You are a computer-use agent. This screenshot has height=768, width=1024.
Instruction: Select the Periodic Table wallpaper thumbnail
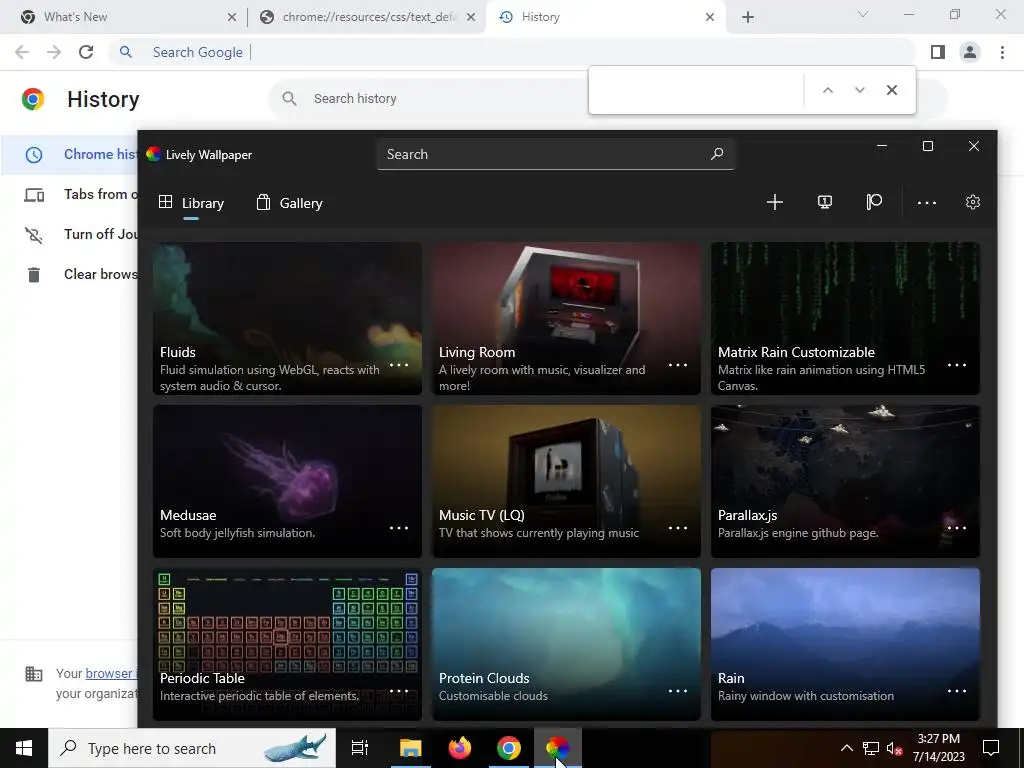[x=287, y=644]
